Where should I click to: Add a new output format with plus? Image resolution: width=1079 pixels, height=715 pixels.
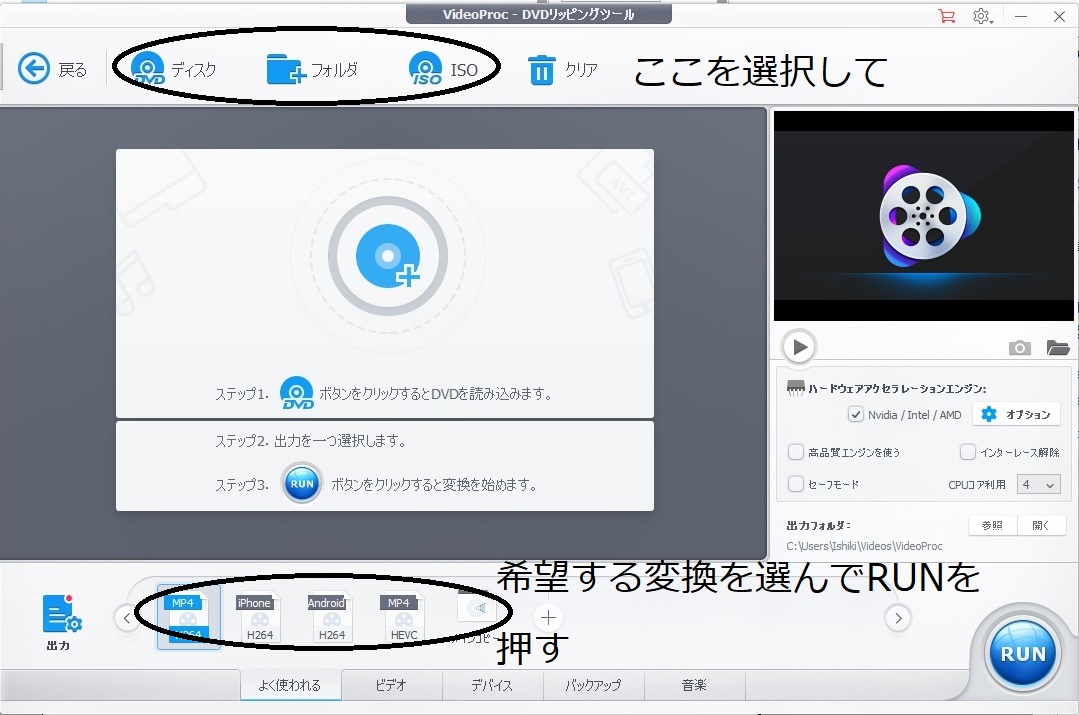548,617
